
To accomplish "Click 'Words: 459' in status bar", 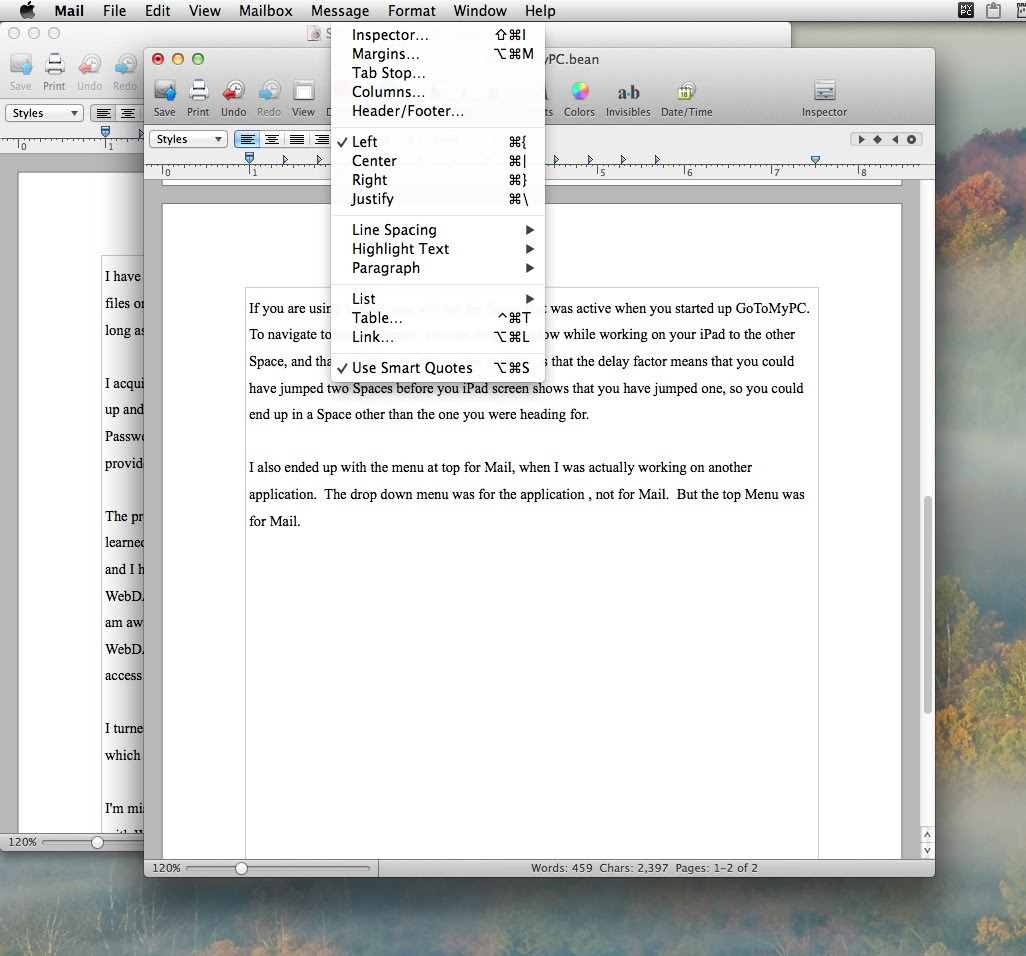I will (561, 868).
